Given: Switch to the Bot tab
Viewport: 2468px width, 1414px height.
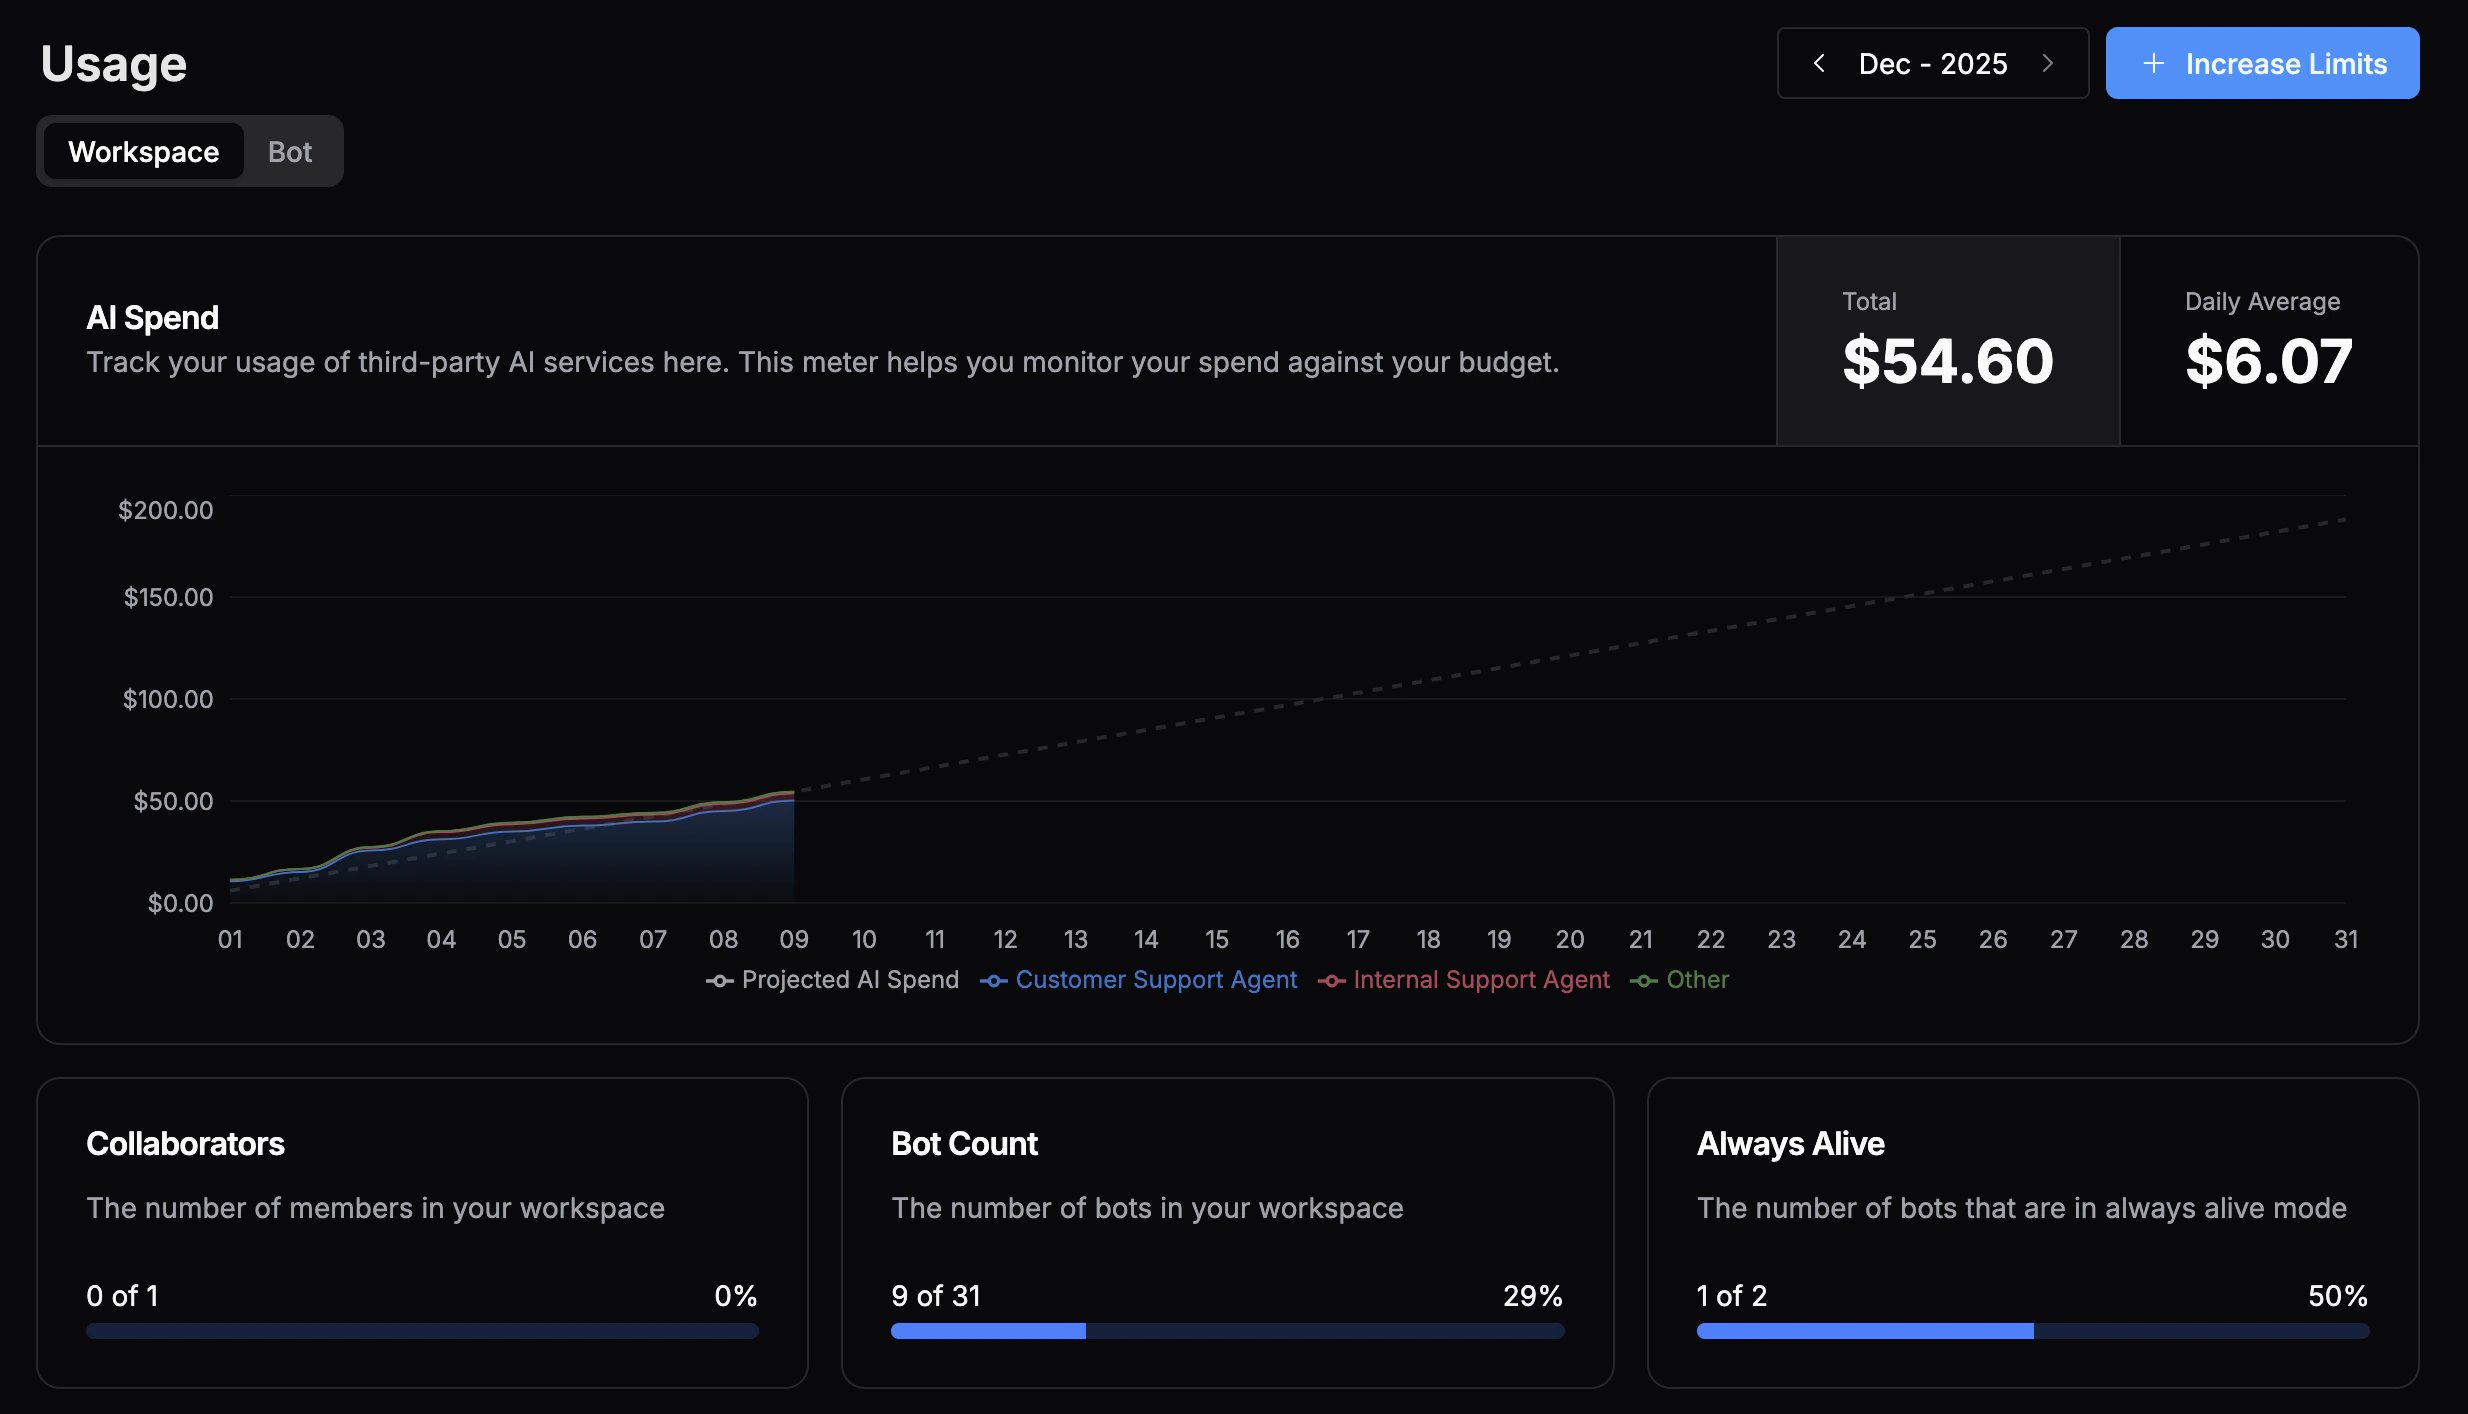Looking at the screenshot, I should click(290, 151).
